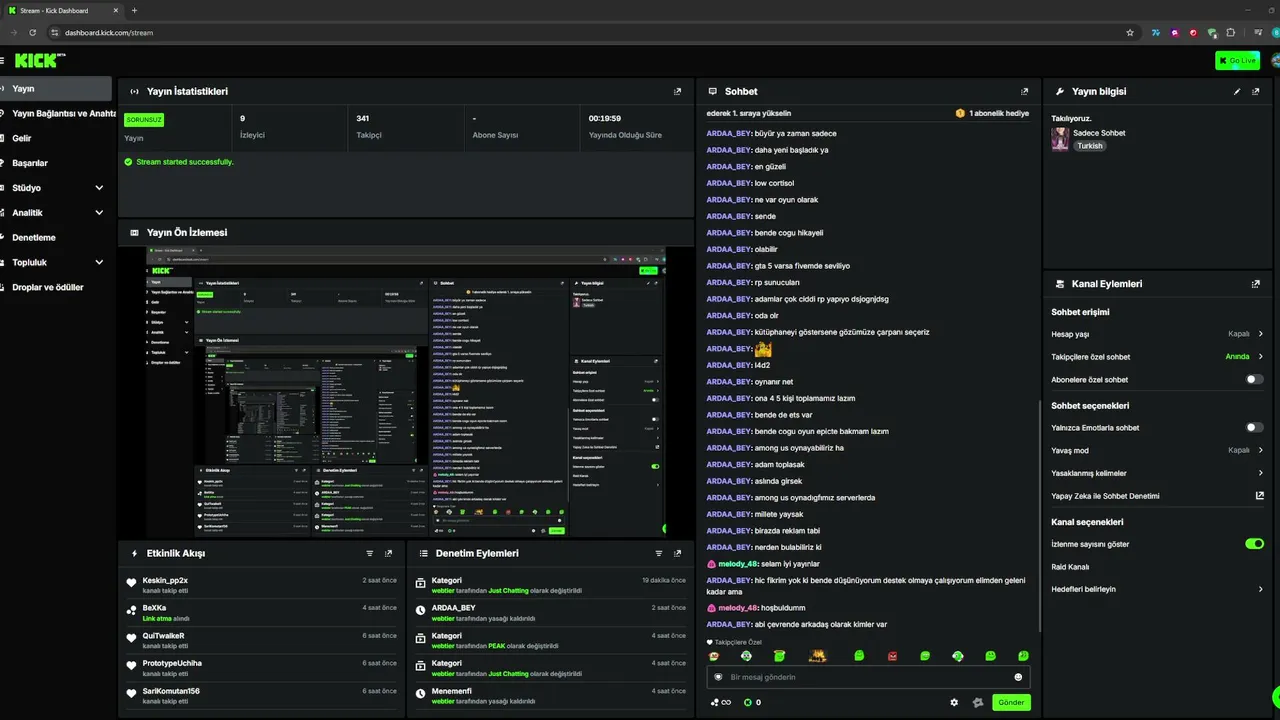Click the Sadece Sohbet category thumbnail

coord(1060,139)
